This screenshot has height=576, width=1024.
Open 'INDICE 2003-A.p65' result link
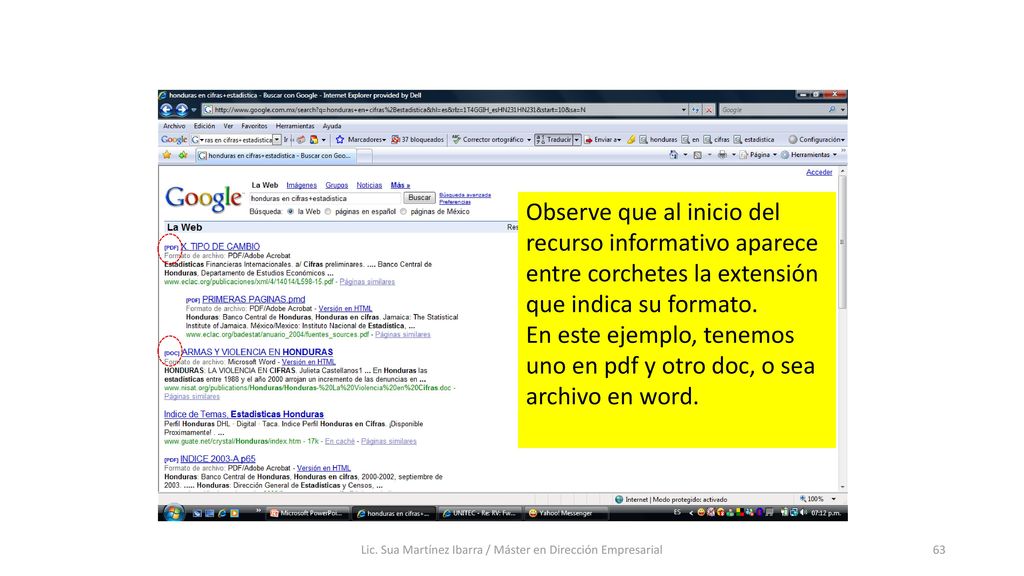(x=217, y=458)
